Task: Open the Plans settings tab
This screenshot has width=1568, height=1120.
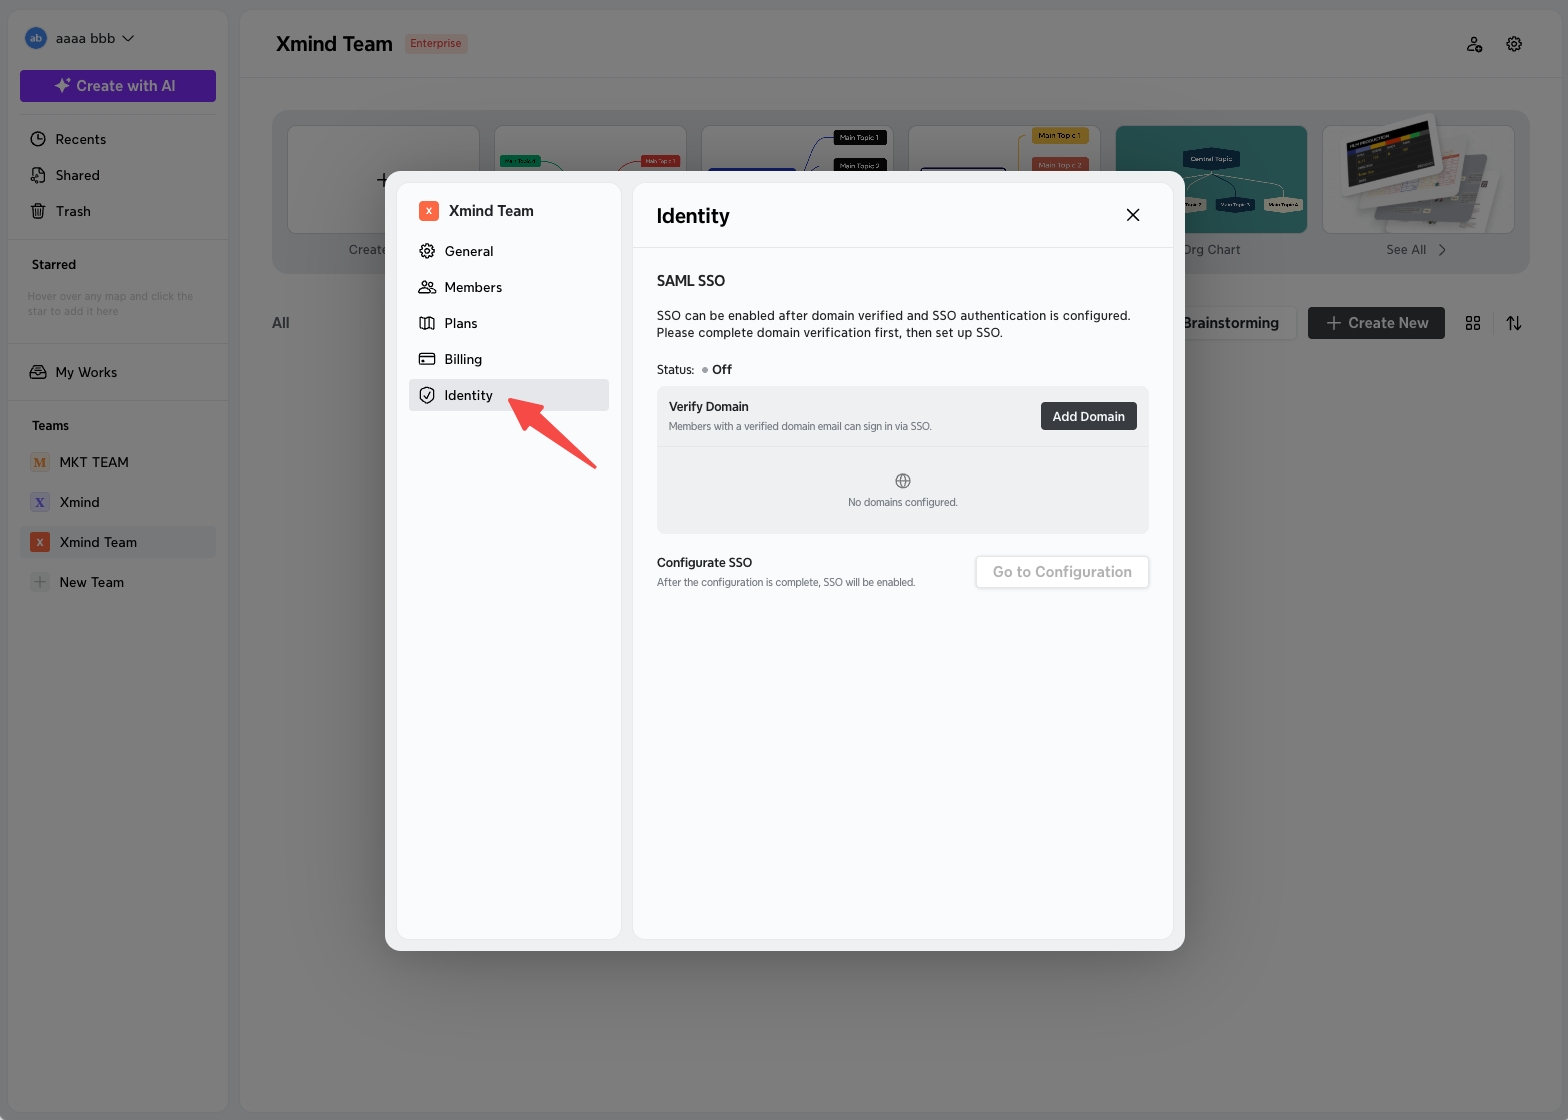Action: pos(509,323)
